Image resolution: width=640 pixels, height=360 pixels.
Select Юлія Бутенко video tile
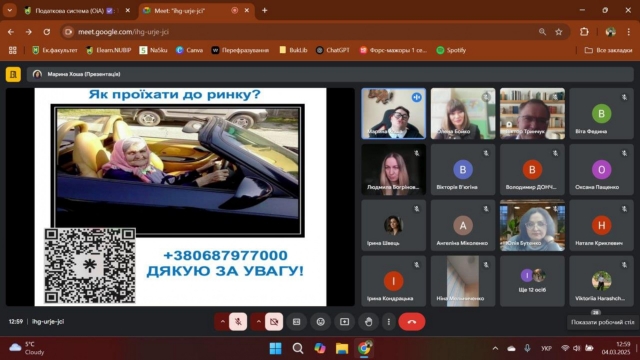[532, 225]
